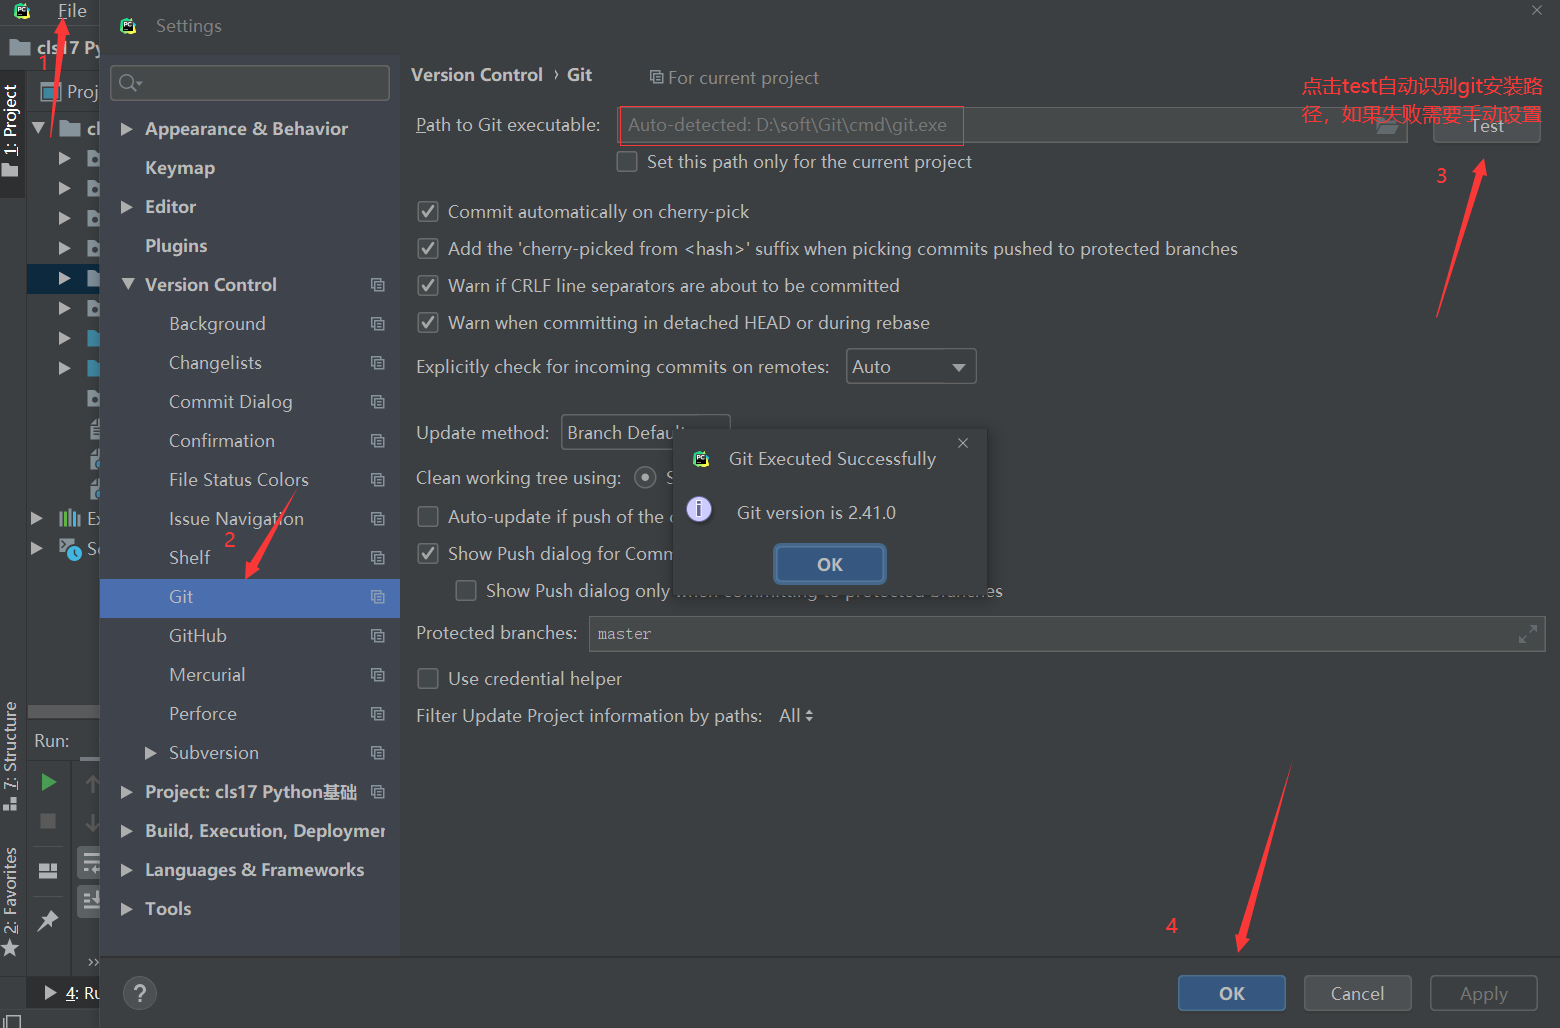1560x1028 pixels.
Task: Close the Git Executed Successfully popup
Action: click(963, 443)
